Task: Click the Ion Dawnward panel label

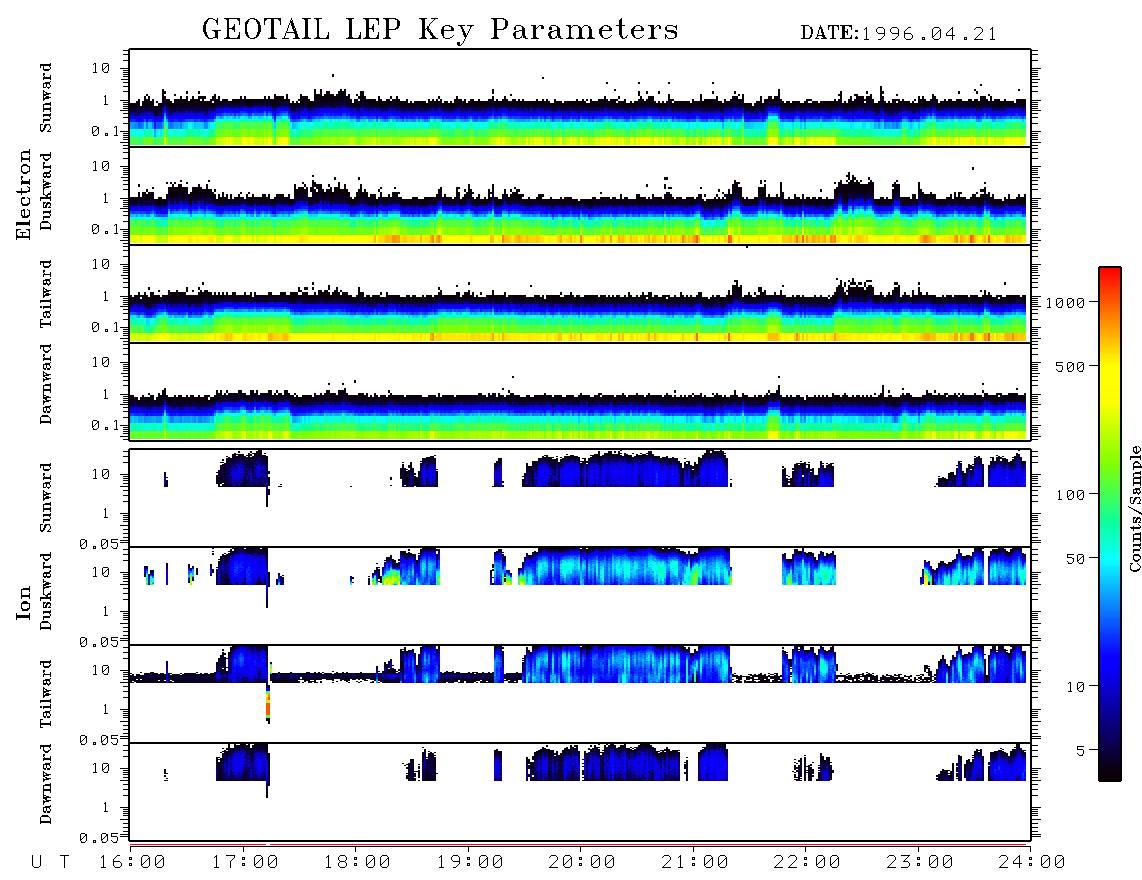Action: (46, 784)
